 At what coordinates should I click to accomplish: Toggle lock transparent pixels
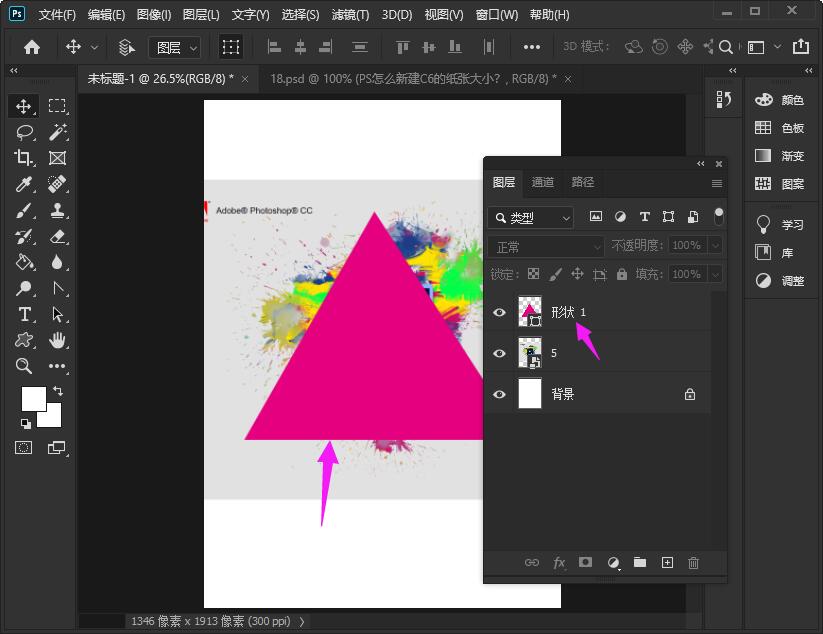tap(533, 273)
